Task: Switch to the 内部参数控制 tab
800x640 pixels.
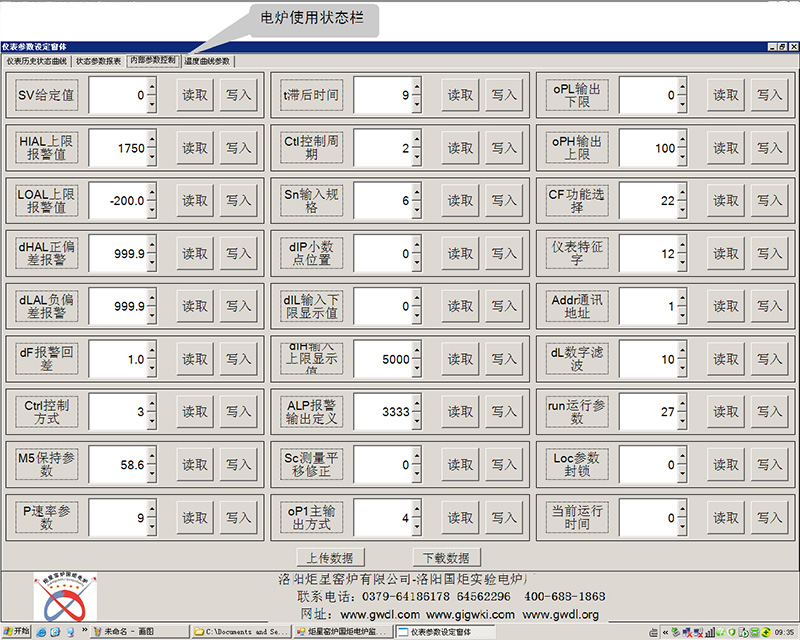Action: pyautogui.click(x=152, y=60)
